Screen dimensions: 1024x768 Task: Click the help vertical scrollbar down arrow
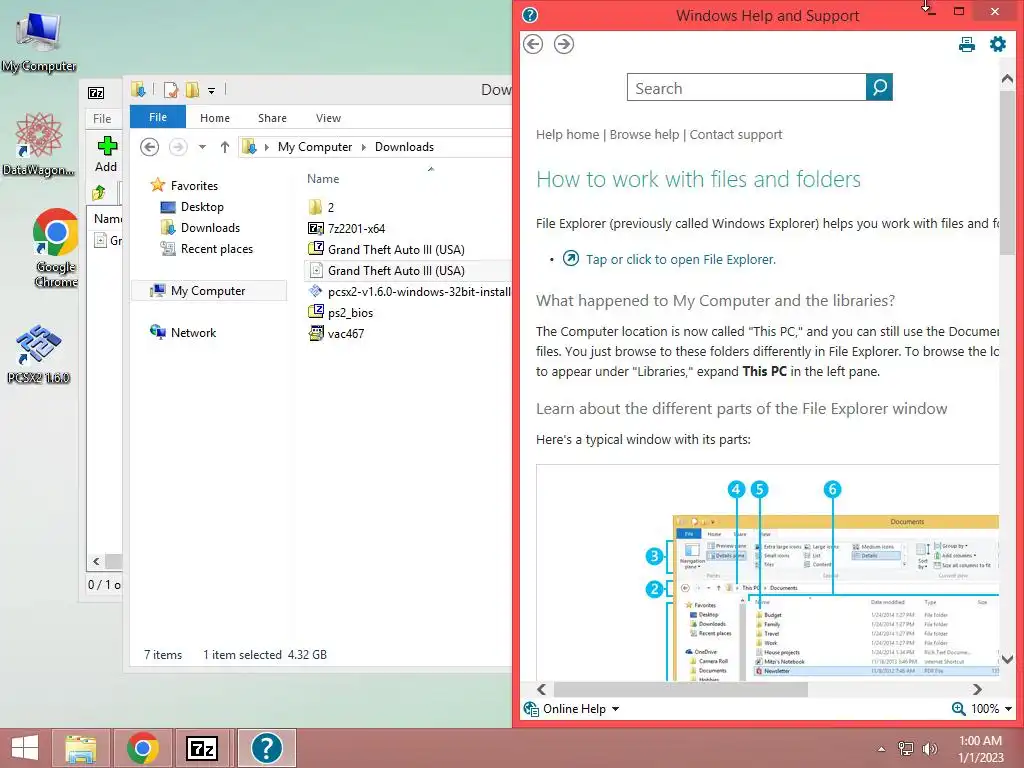(1007, 659)
